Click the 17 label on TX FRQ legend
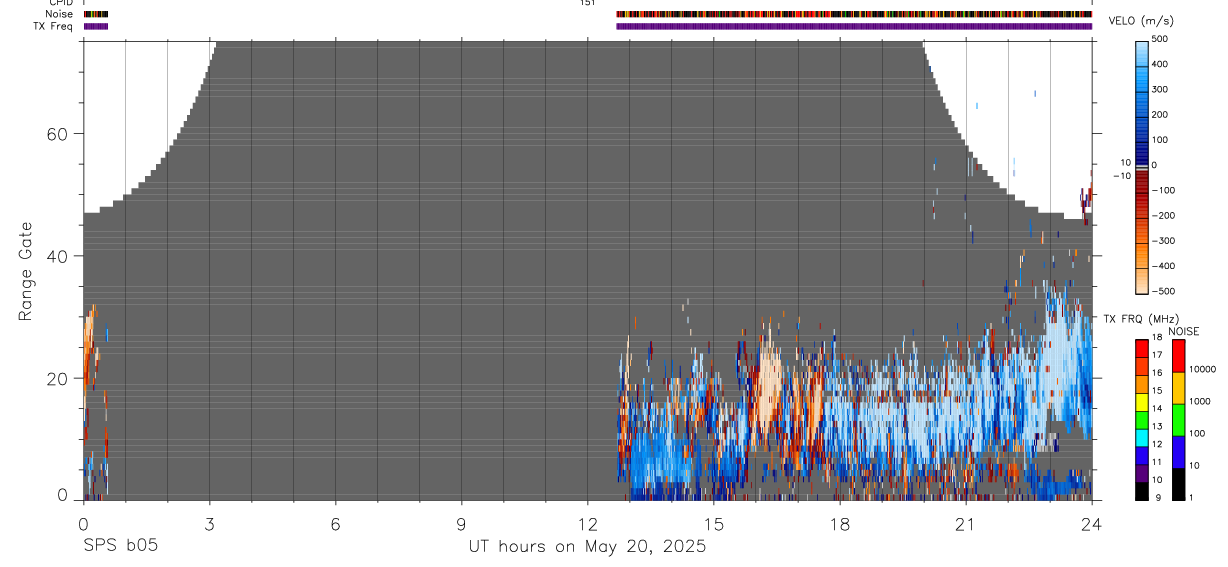 [x=1157, y=354]
